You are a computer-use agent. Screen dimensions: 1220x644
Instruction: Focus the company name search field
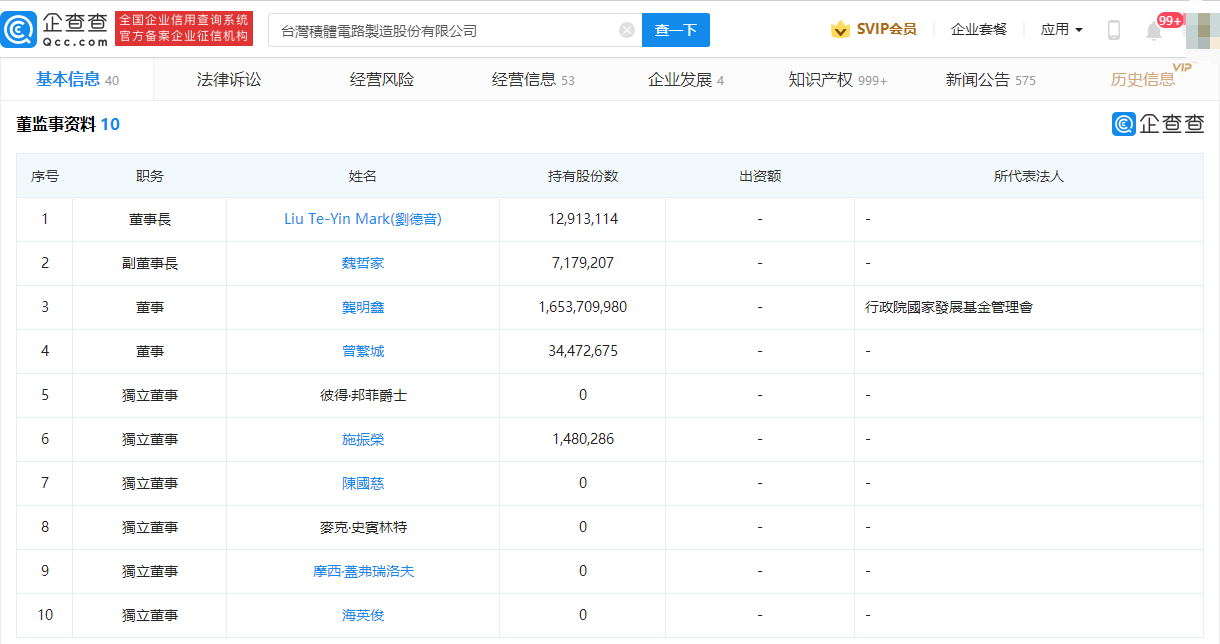point(455,30)
